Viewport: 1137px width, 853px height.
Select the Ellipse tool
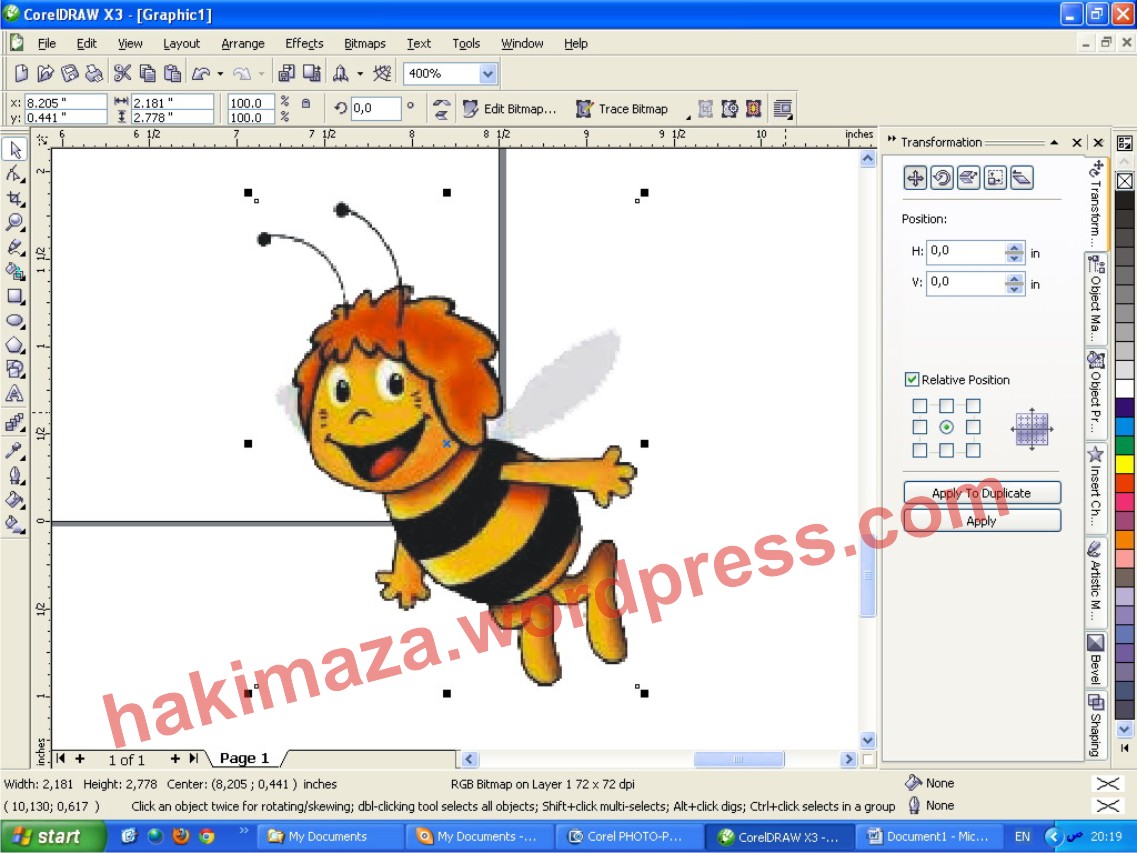pos(15,321)
